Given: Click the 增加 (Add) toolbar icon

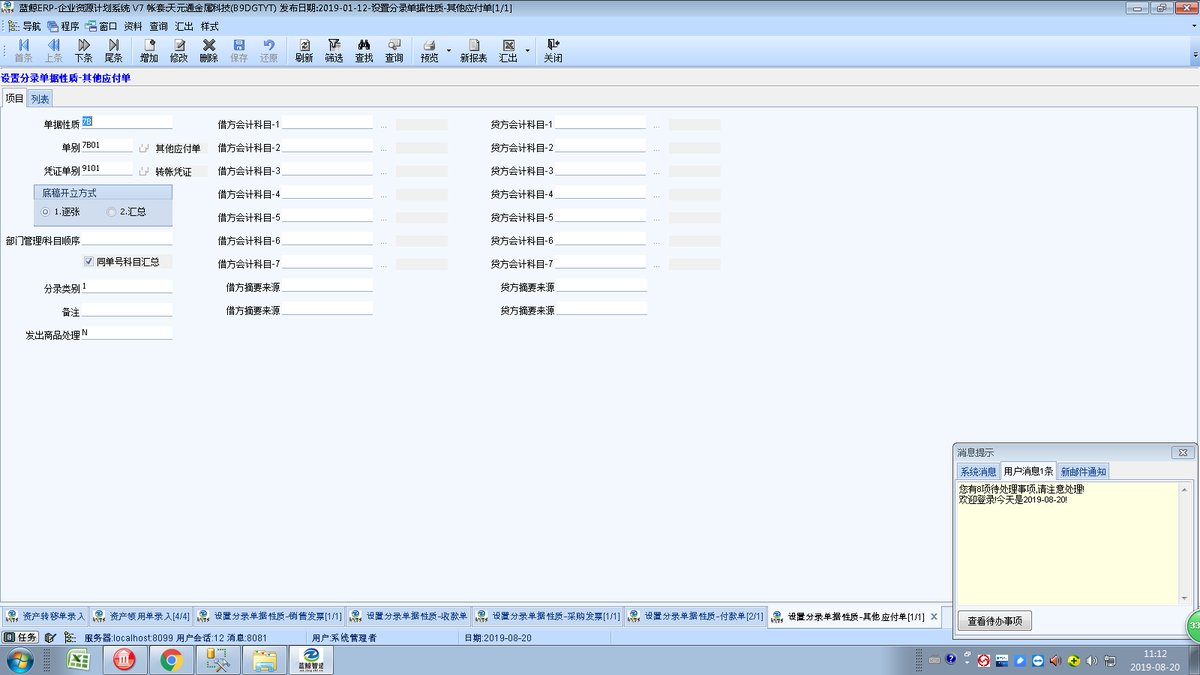Looking at the screenshot, I should (x=149, y=51).
